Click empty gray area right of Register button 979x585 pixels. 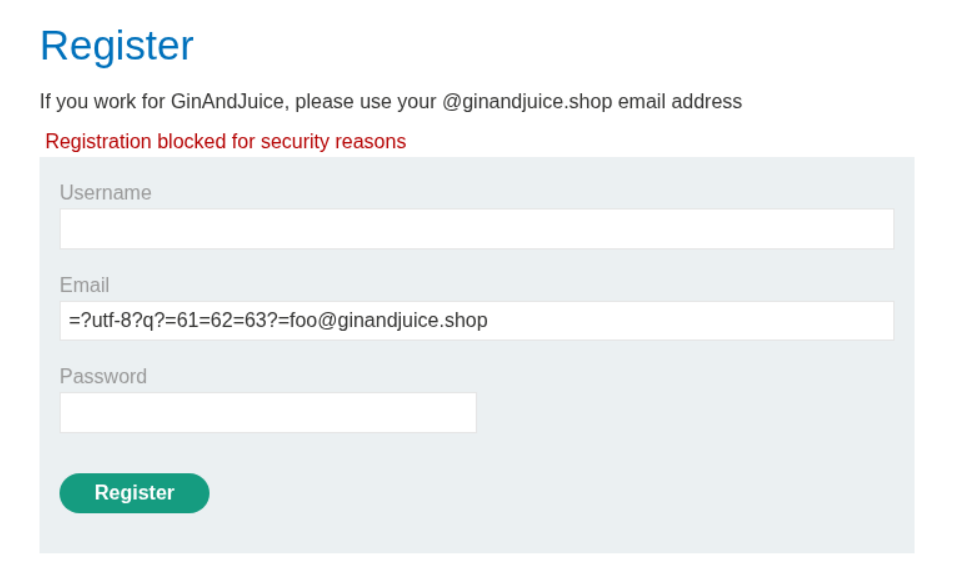[560, 493]
